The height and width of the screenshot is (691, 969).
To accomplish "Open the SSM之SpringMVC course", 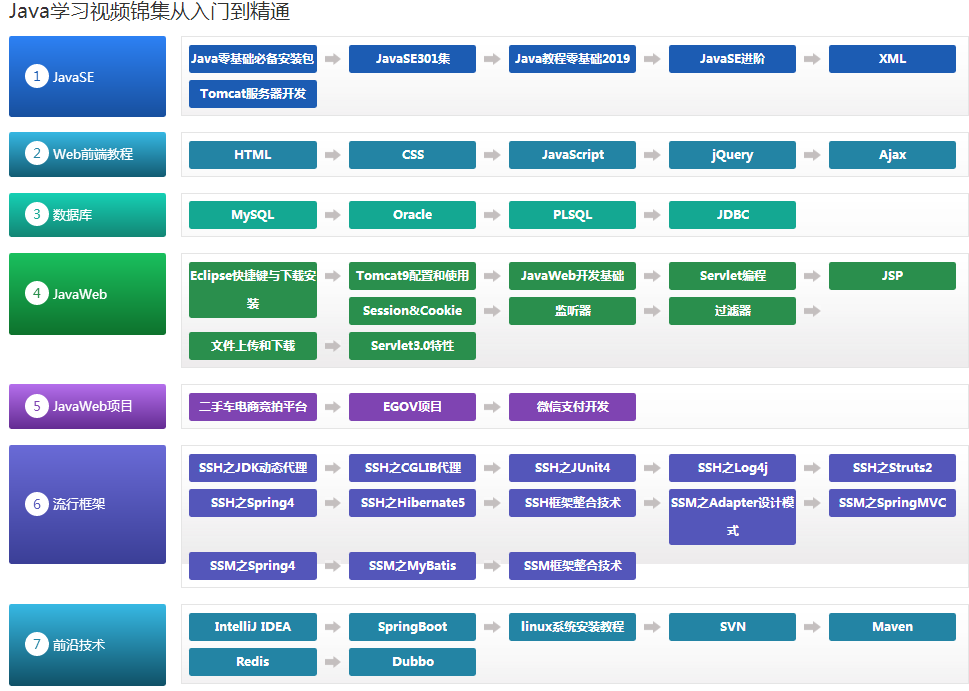I will (x=892, y=503).
